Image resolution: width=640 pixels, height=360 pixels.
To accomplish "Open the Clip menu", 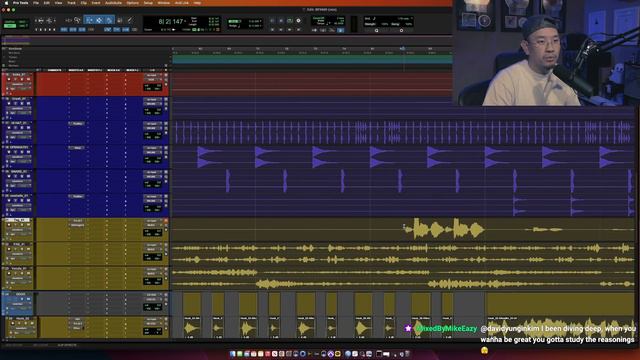I will (84, 3).
